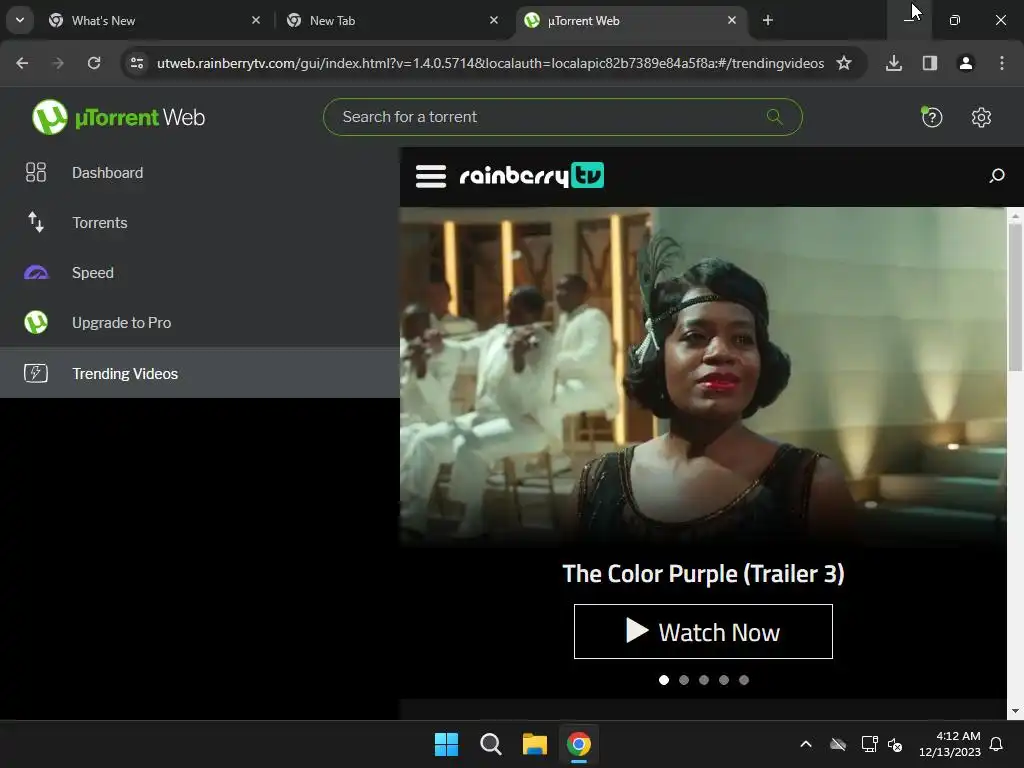Expand the tab search dropdown arrow
Image resolution: width=1024 pixels, height=768 pixels.
pos(20,21)
